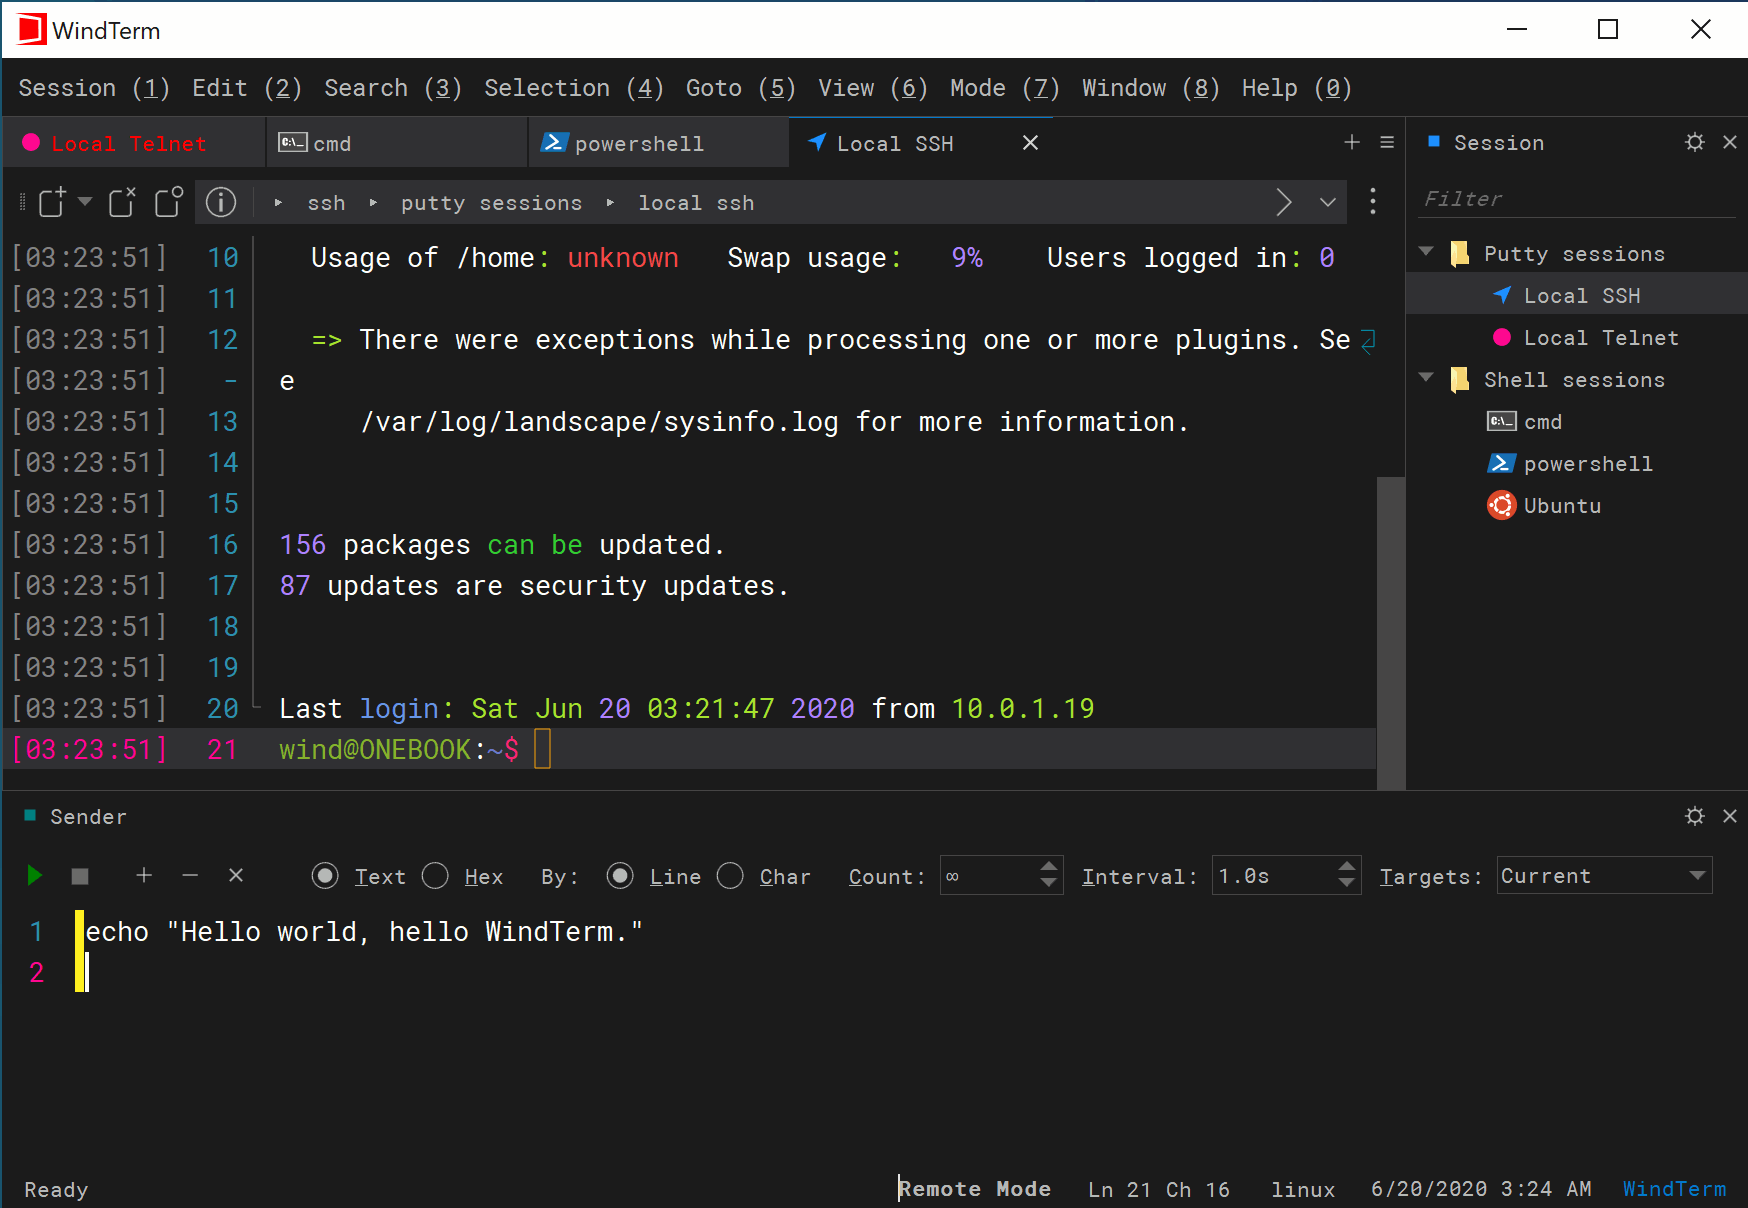Open the Search menu

coord(393,88)
